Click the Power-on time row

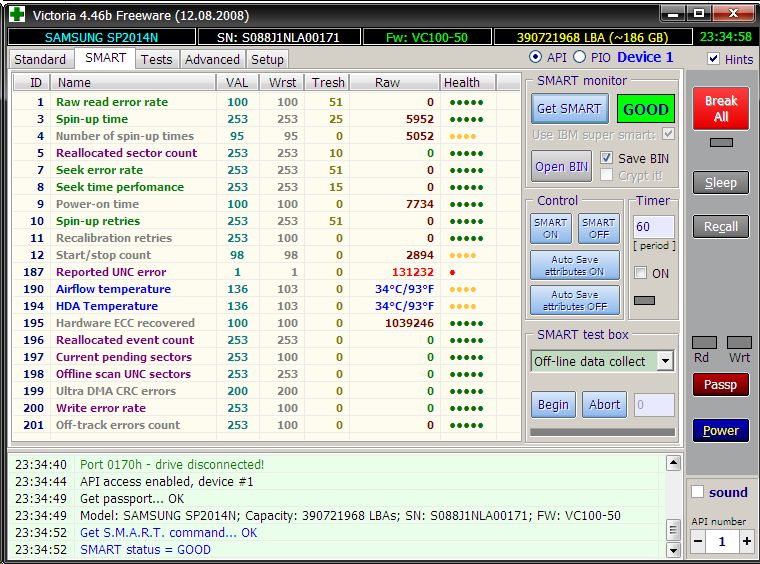tap(266, 204)
